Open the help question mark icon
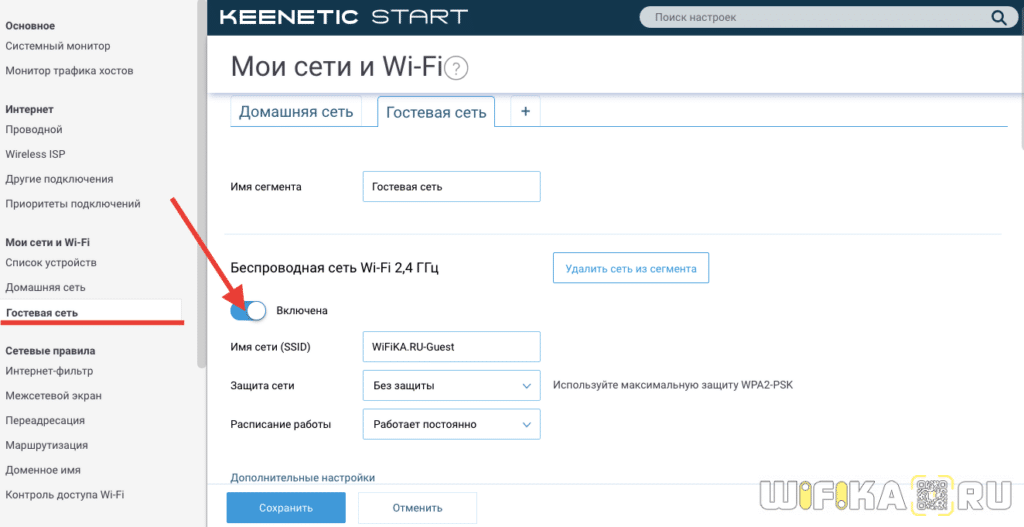 coord(456,68)
